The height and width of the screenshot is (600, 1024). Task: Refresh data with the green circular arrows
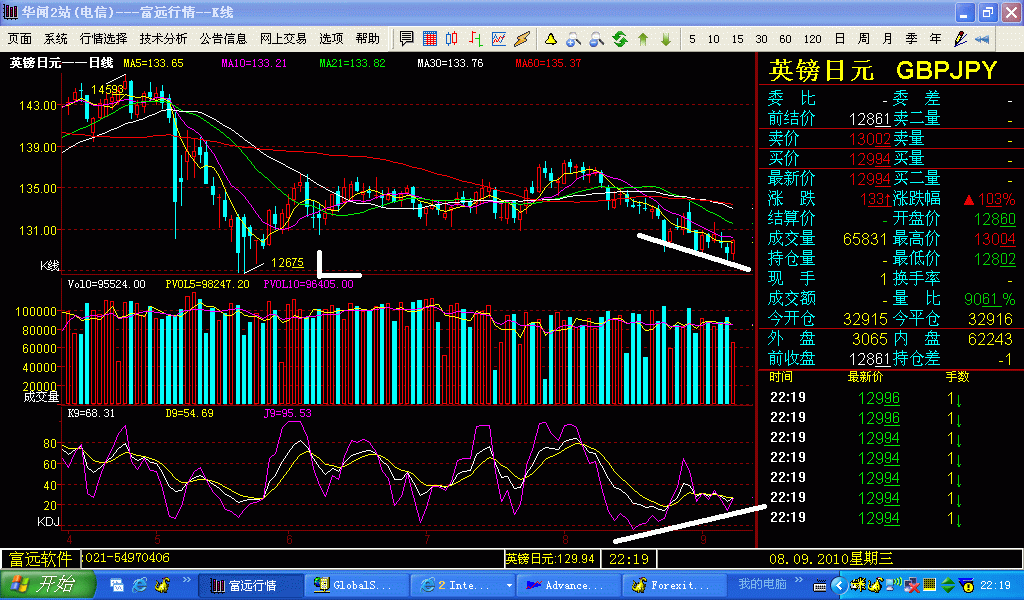coord(620,39)
